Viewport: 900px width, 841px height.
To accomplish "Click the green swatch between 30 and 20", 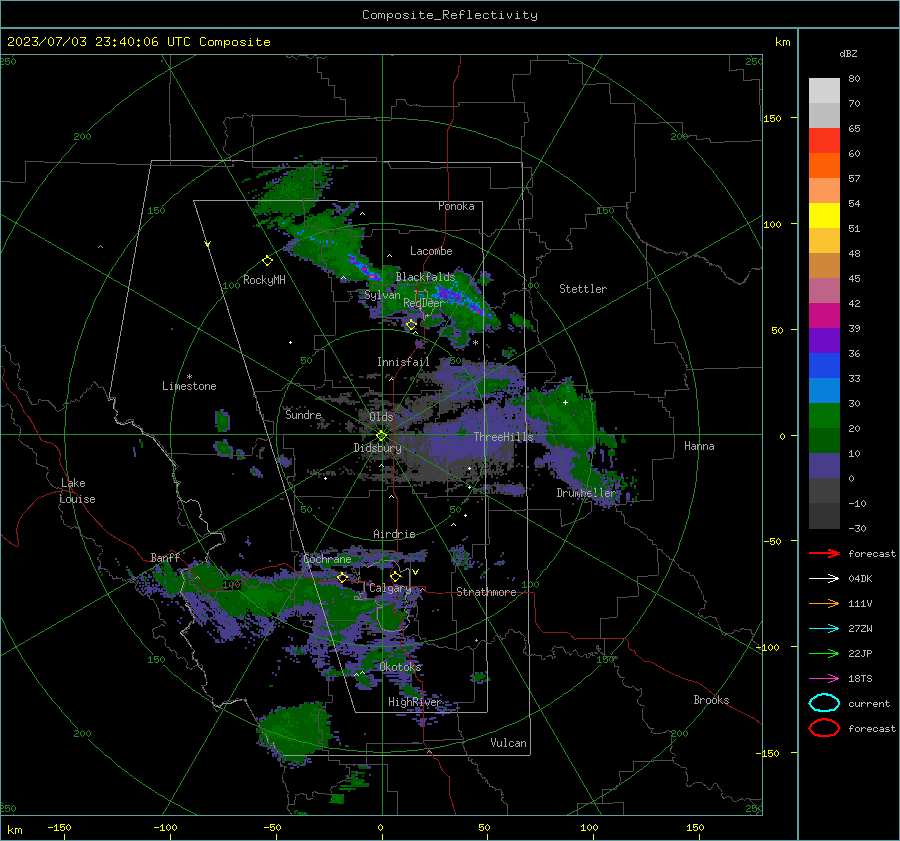I will click(x=824, y=416).
